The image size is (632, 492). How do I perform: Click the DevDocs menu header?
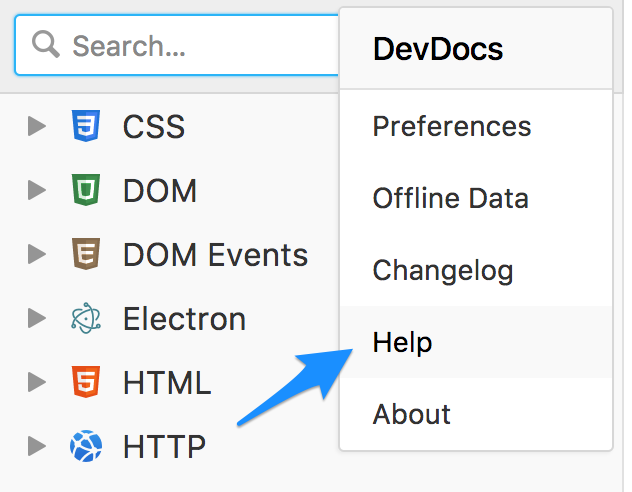coord(438,49)
